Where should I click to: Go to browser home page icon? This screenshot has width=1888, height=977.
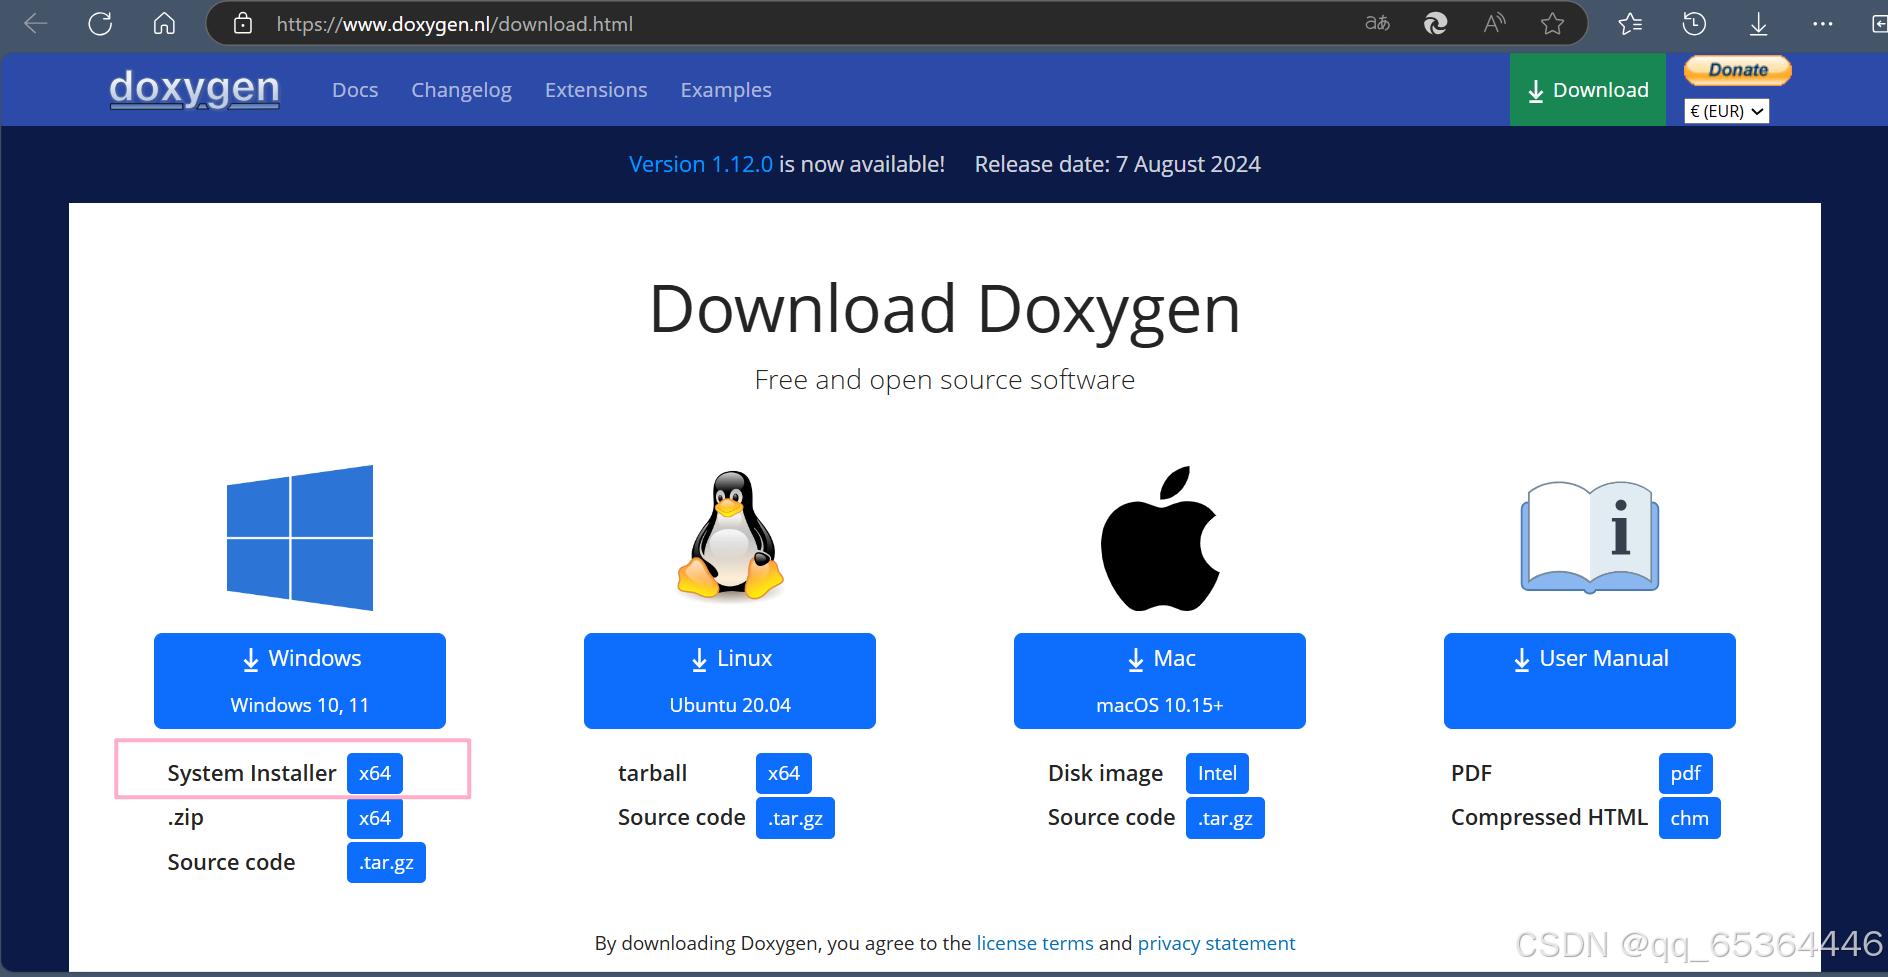point(164,23)
